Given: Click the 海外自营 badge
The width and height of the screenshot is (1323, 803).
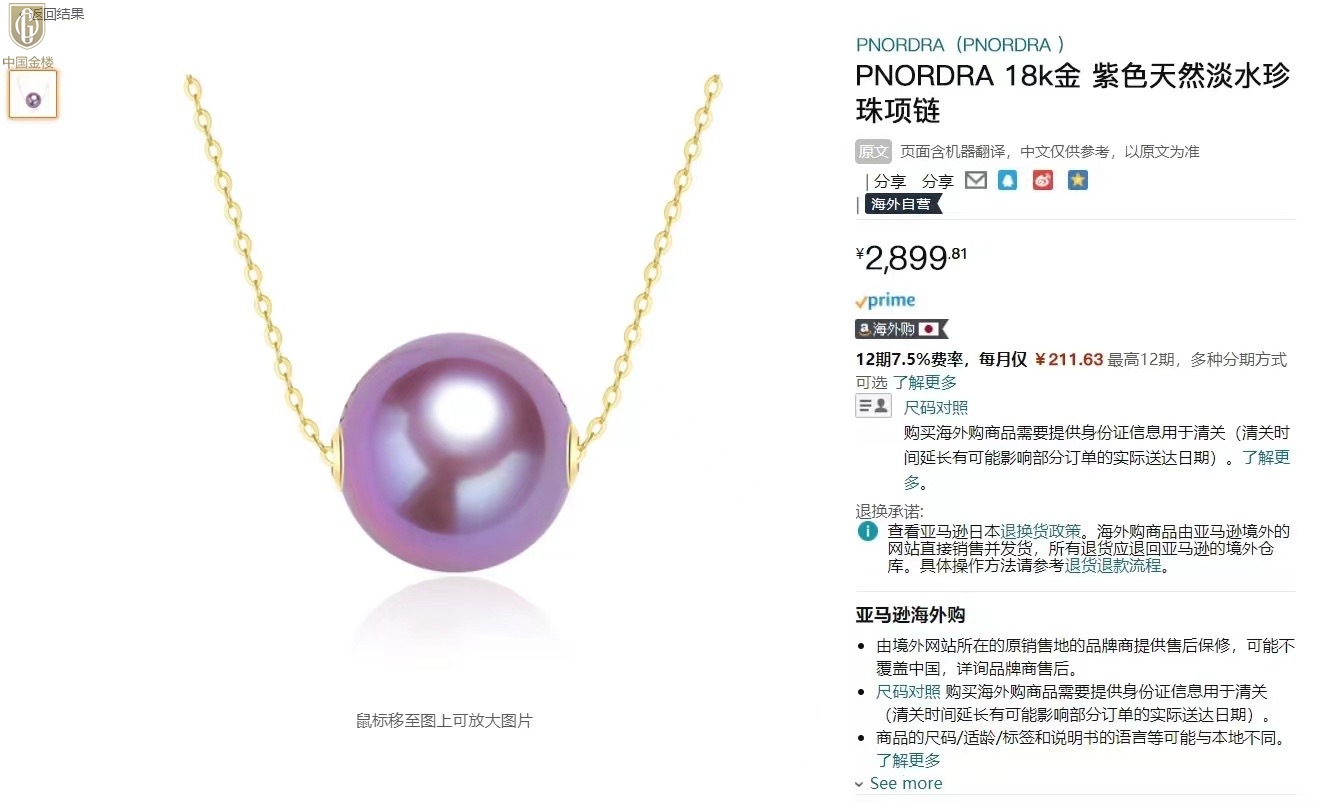Looking at the screenshot, I should 902,204.
